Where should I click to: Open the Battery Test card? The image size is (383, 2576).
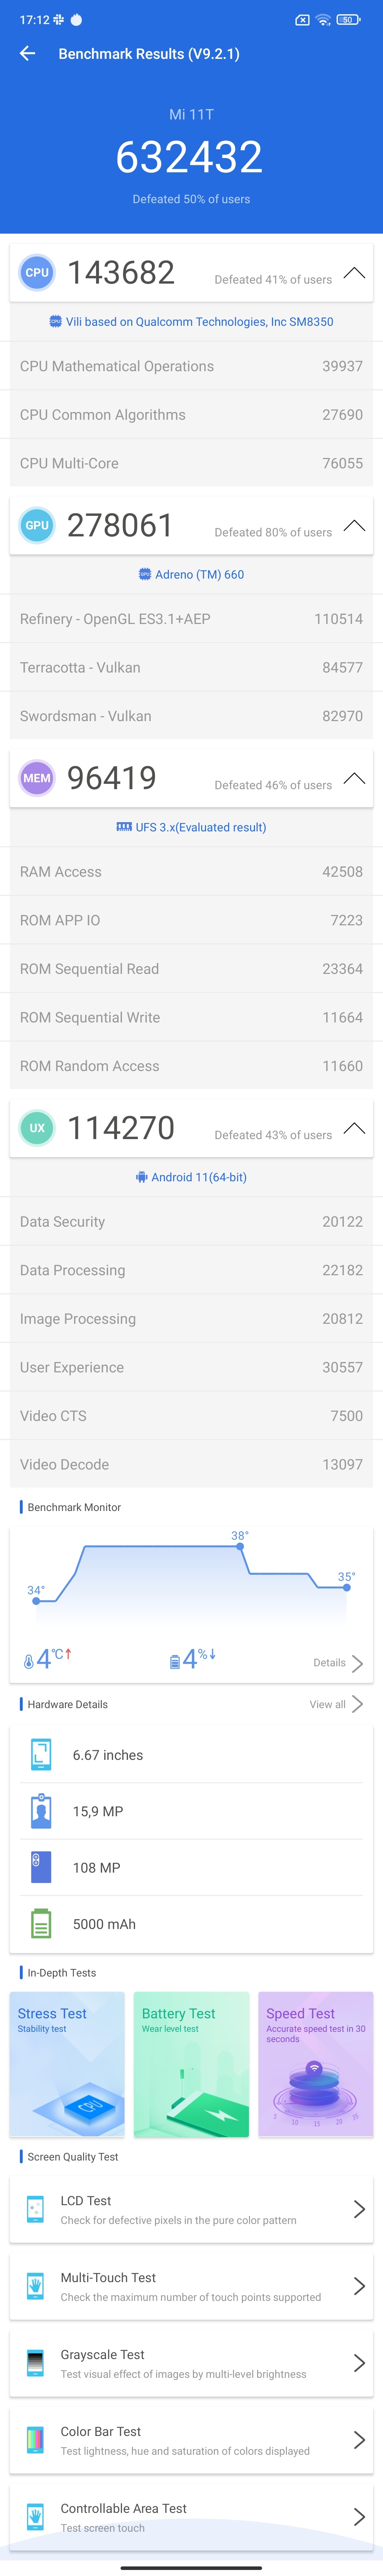click(x=191, y=2064)
